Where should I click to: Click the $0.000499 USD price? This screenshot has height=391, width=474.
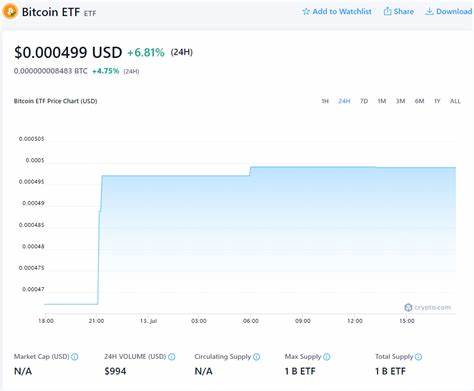68,53
